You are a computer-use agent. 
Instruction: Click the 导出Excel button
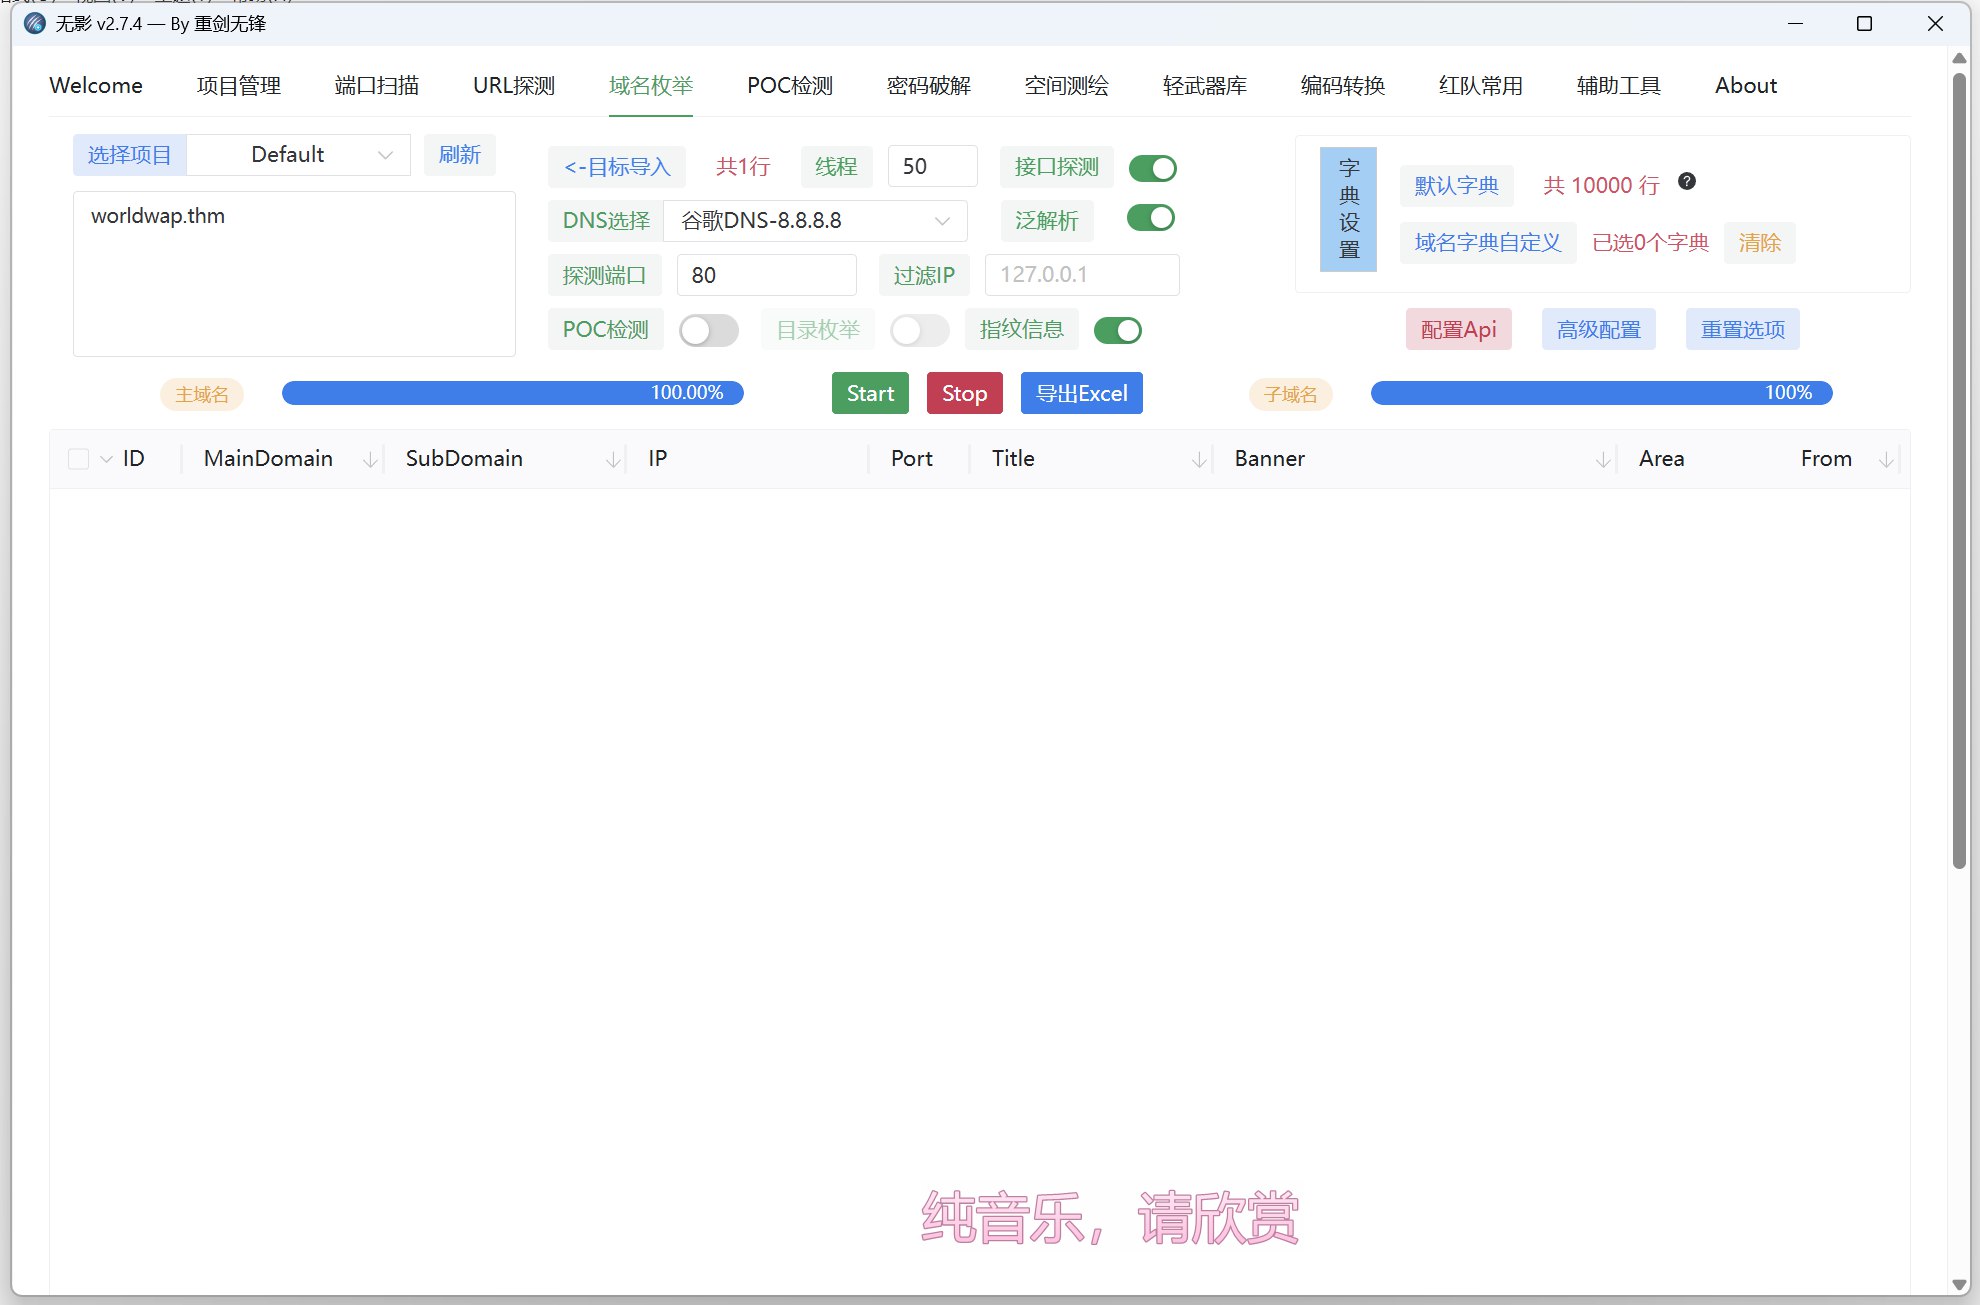click(1081, 393)
